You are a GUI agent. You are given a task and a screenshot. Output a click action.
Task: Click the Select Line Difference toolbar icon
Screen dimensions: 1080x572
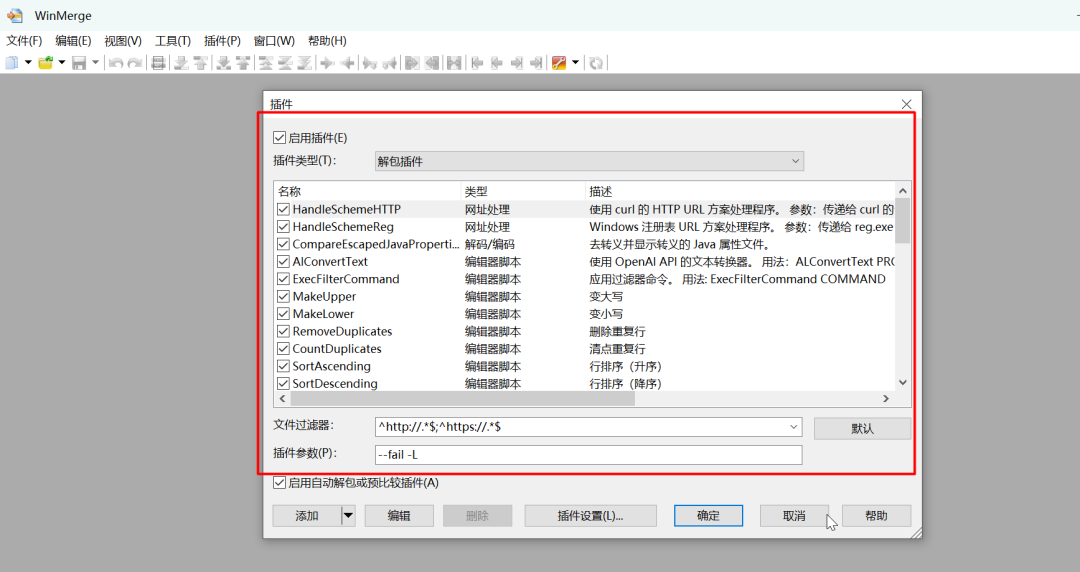coord(158,63)
